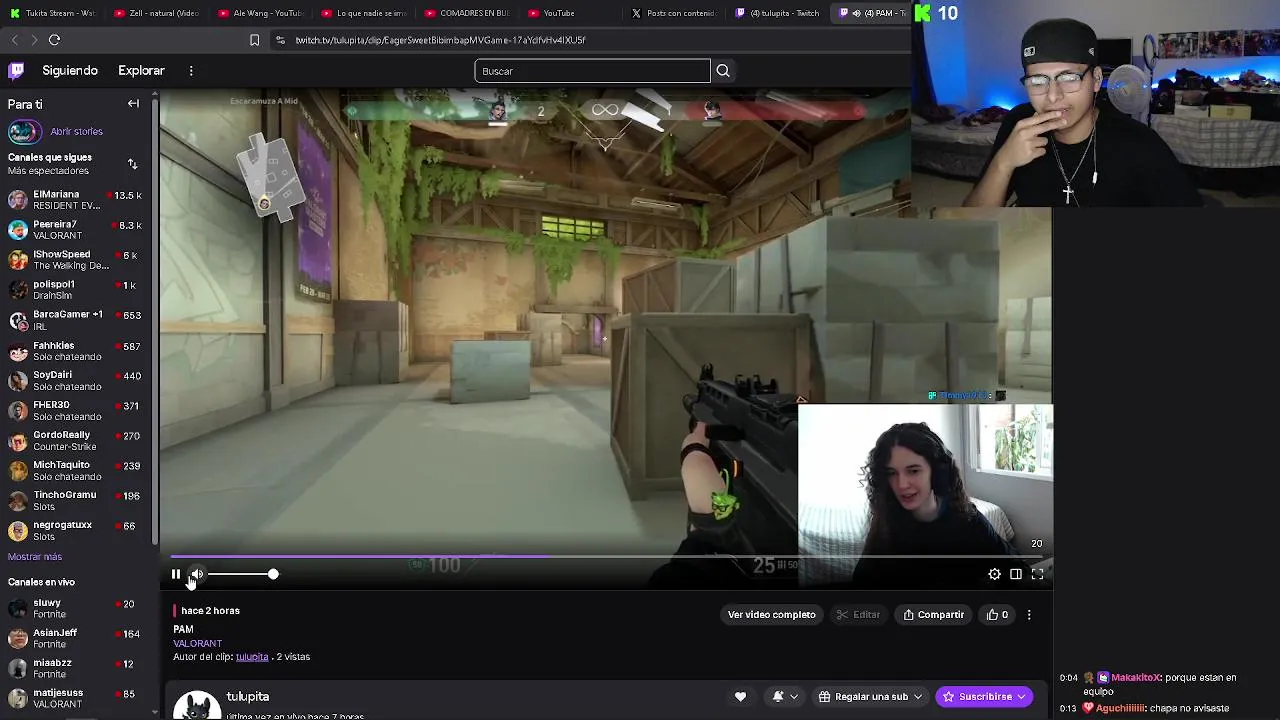Open the Twitch top nav three-dot menu
1280x720 pixels.
[191, 71]
